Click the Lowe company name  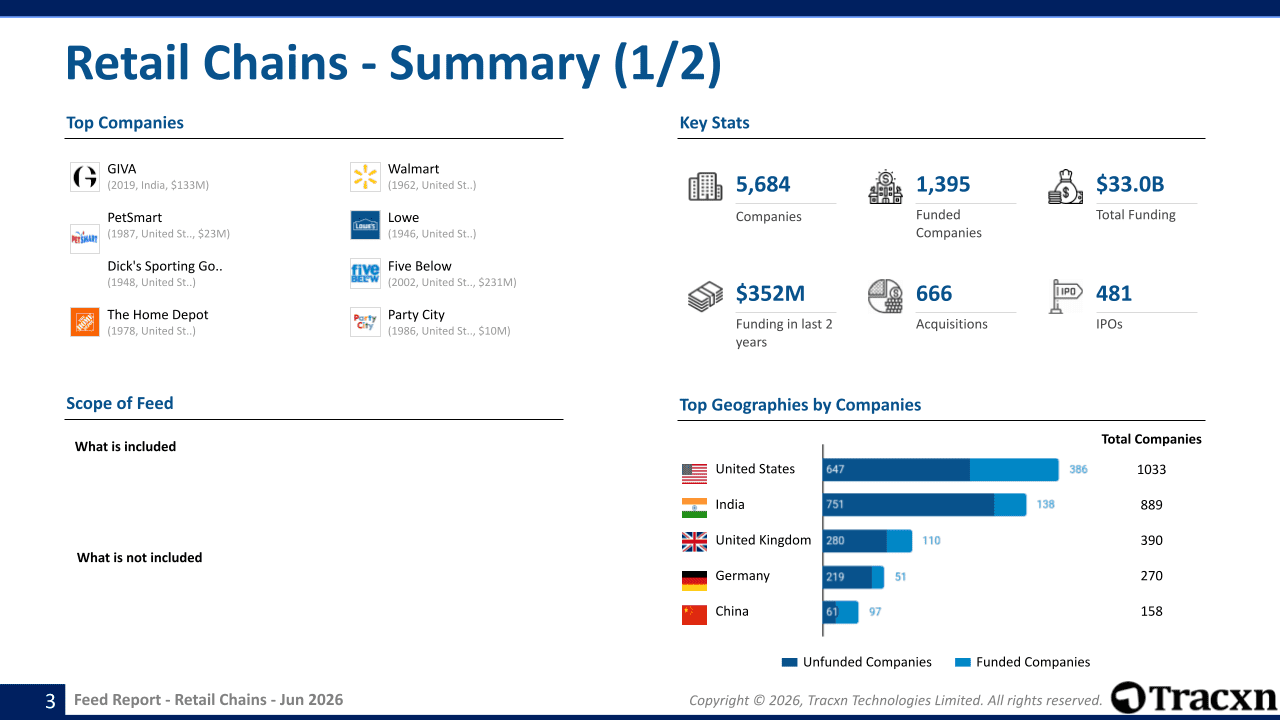(403, 217)
